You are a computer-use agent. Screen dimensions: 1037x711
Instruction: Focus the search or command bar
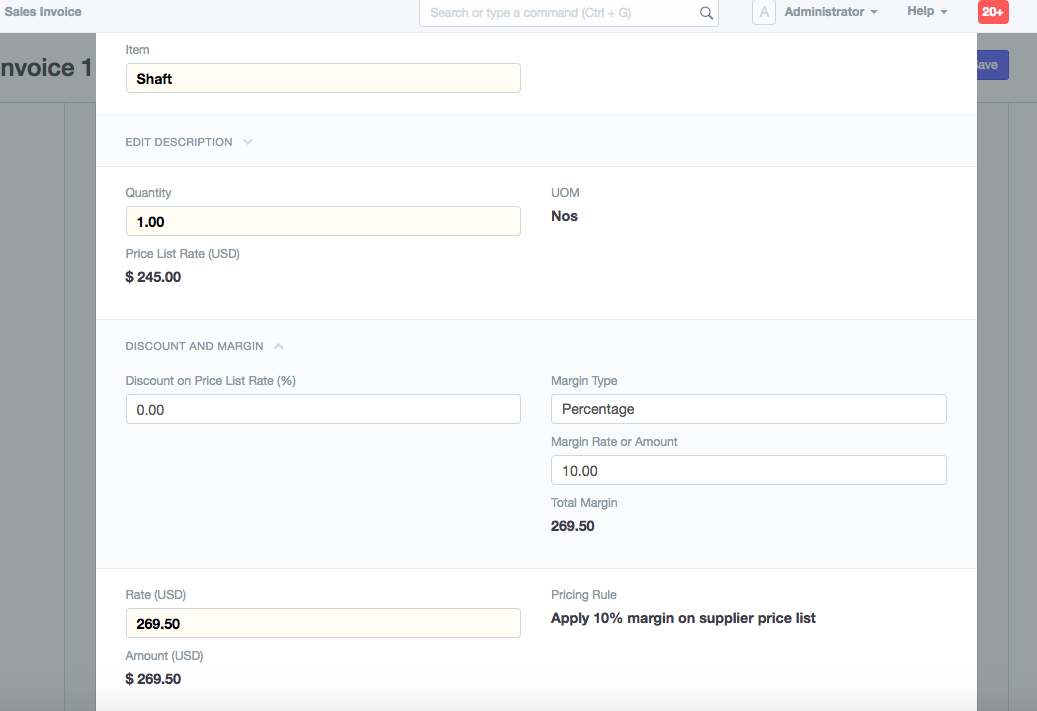(560, 13)
